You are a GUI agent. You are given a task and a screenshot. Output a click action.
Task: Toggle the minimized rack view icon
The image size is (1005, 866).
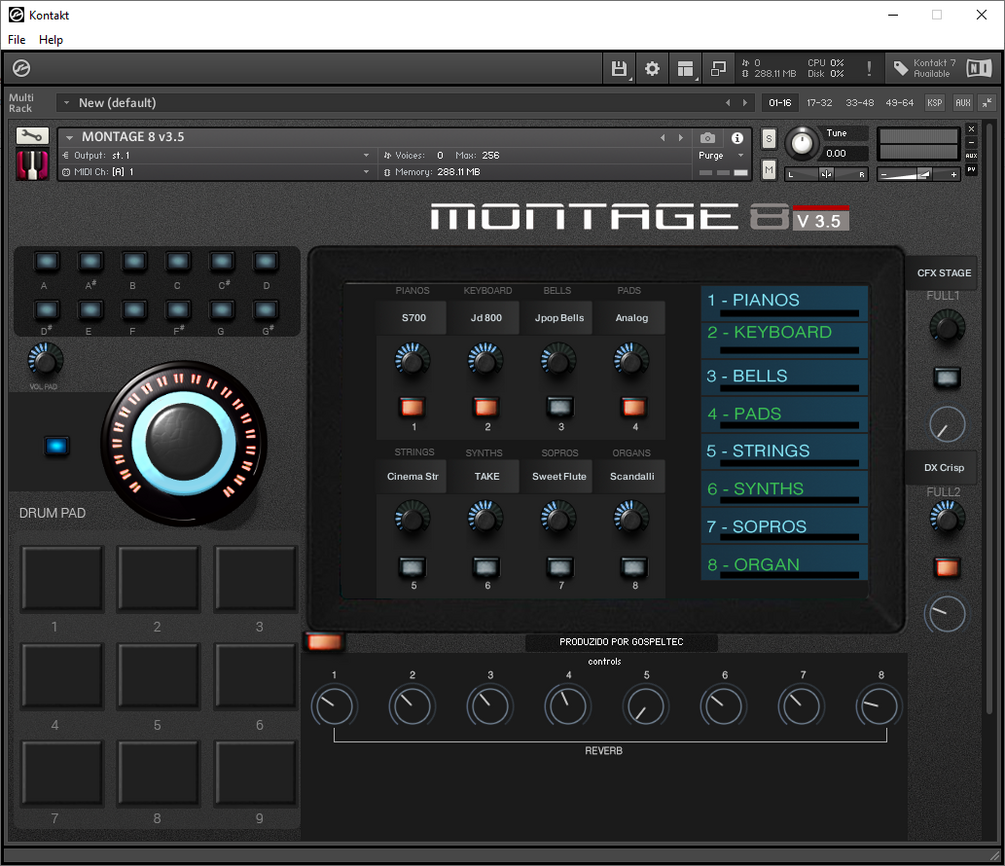[718, 69]
